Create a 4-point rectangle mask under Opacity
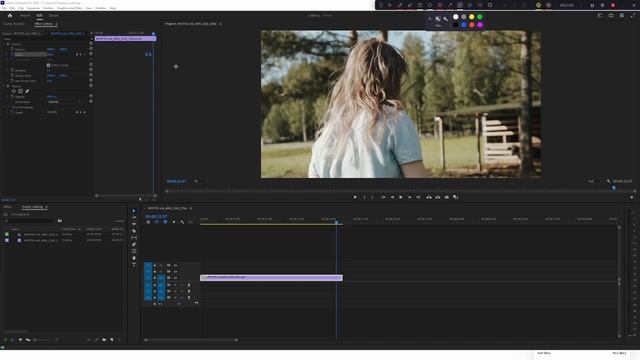This screenshot has width=640, height=360. [x=20, y=91]
